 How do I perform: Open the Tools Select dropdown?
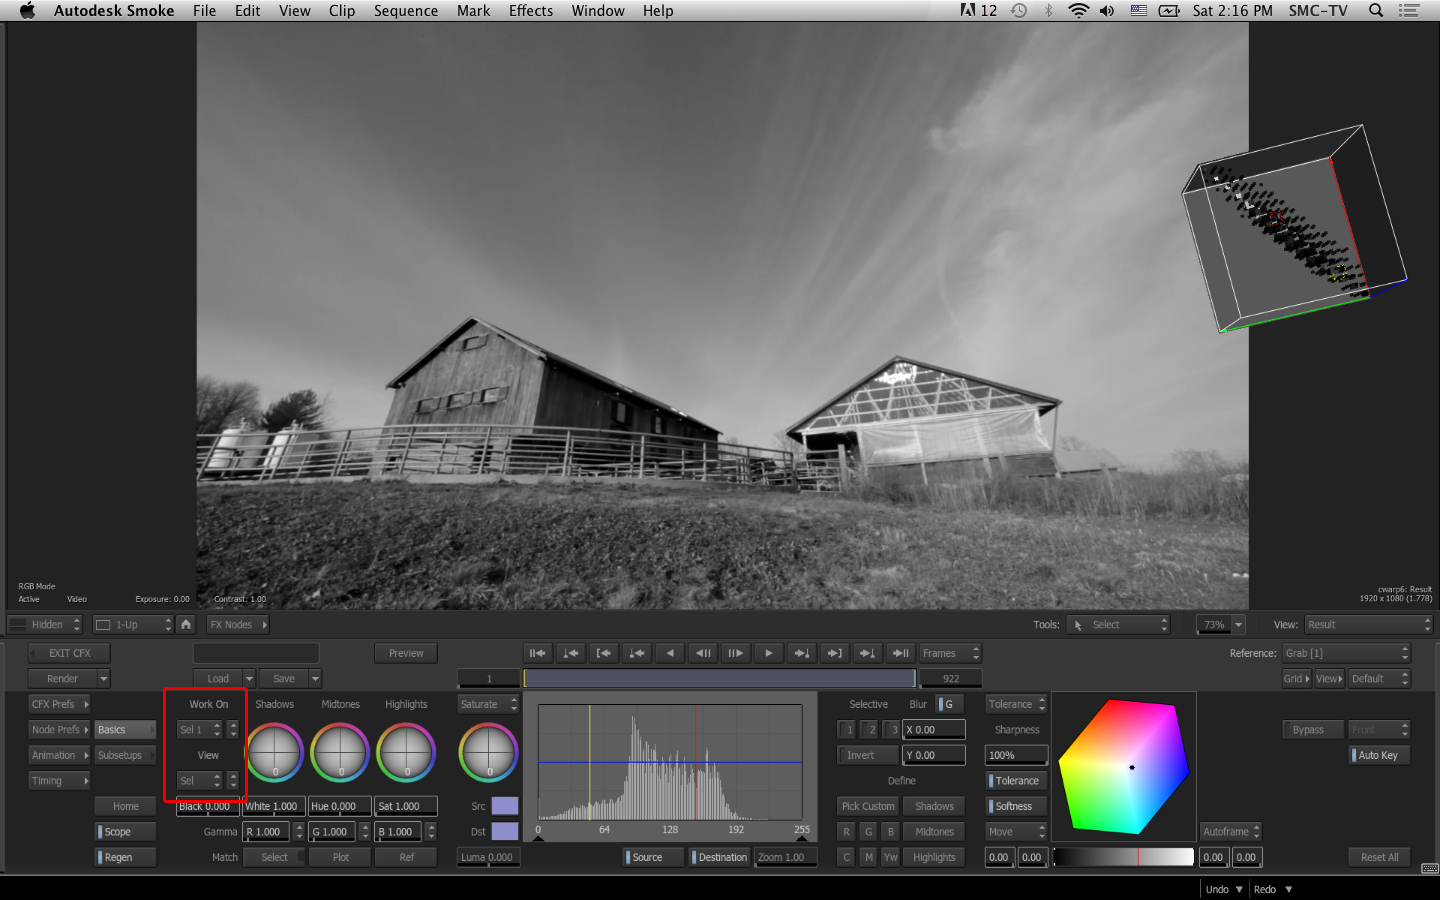pos(1118,625)
